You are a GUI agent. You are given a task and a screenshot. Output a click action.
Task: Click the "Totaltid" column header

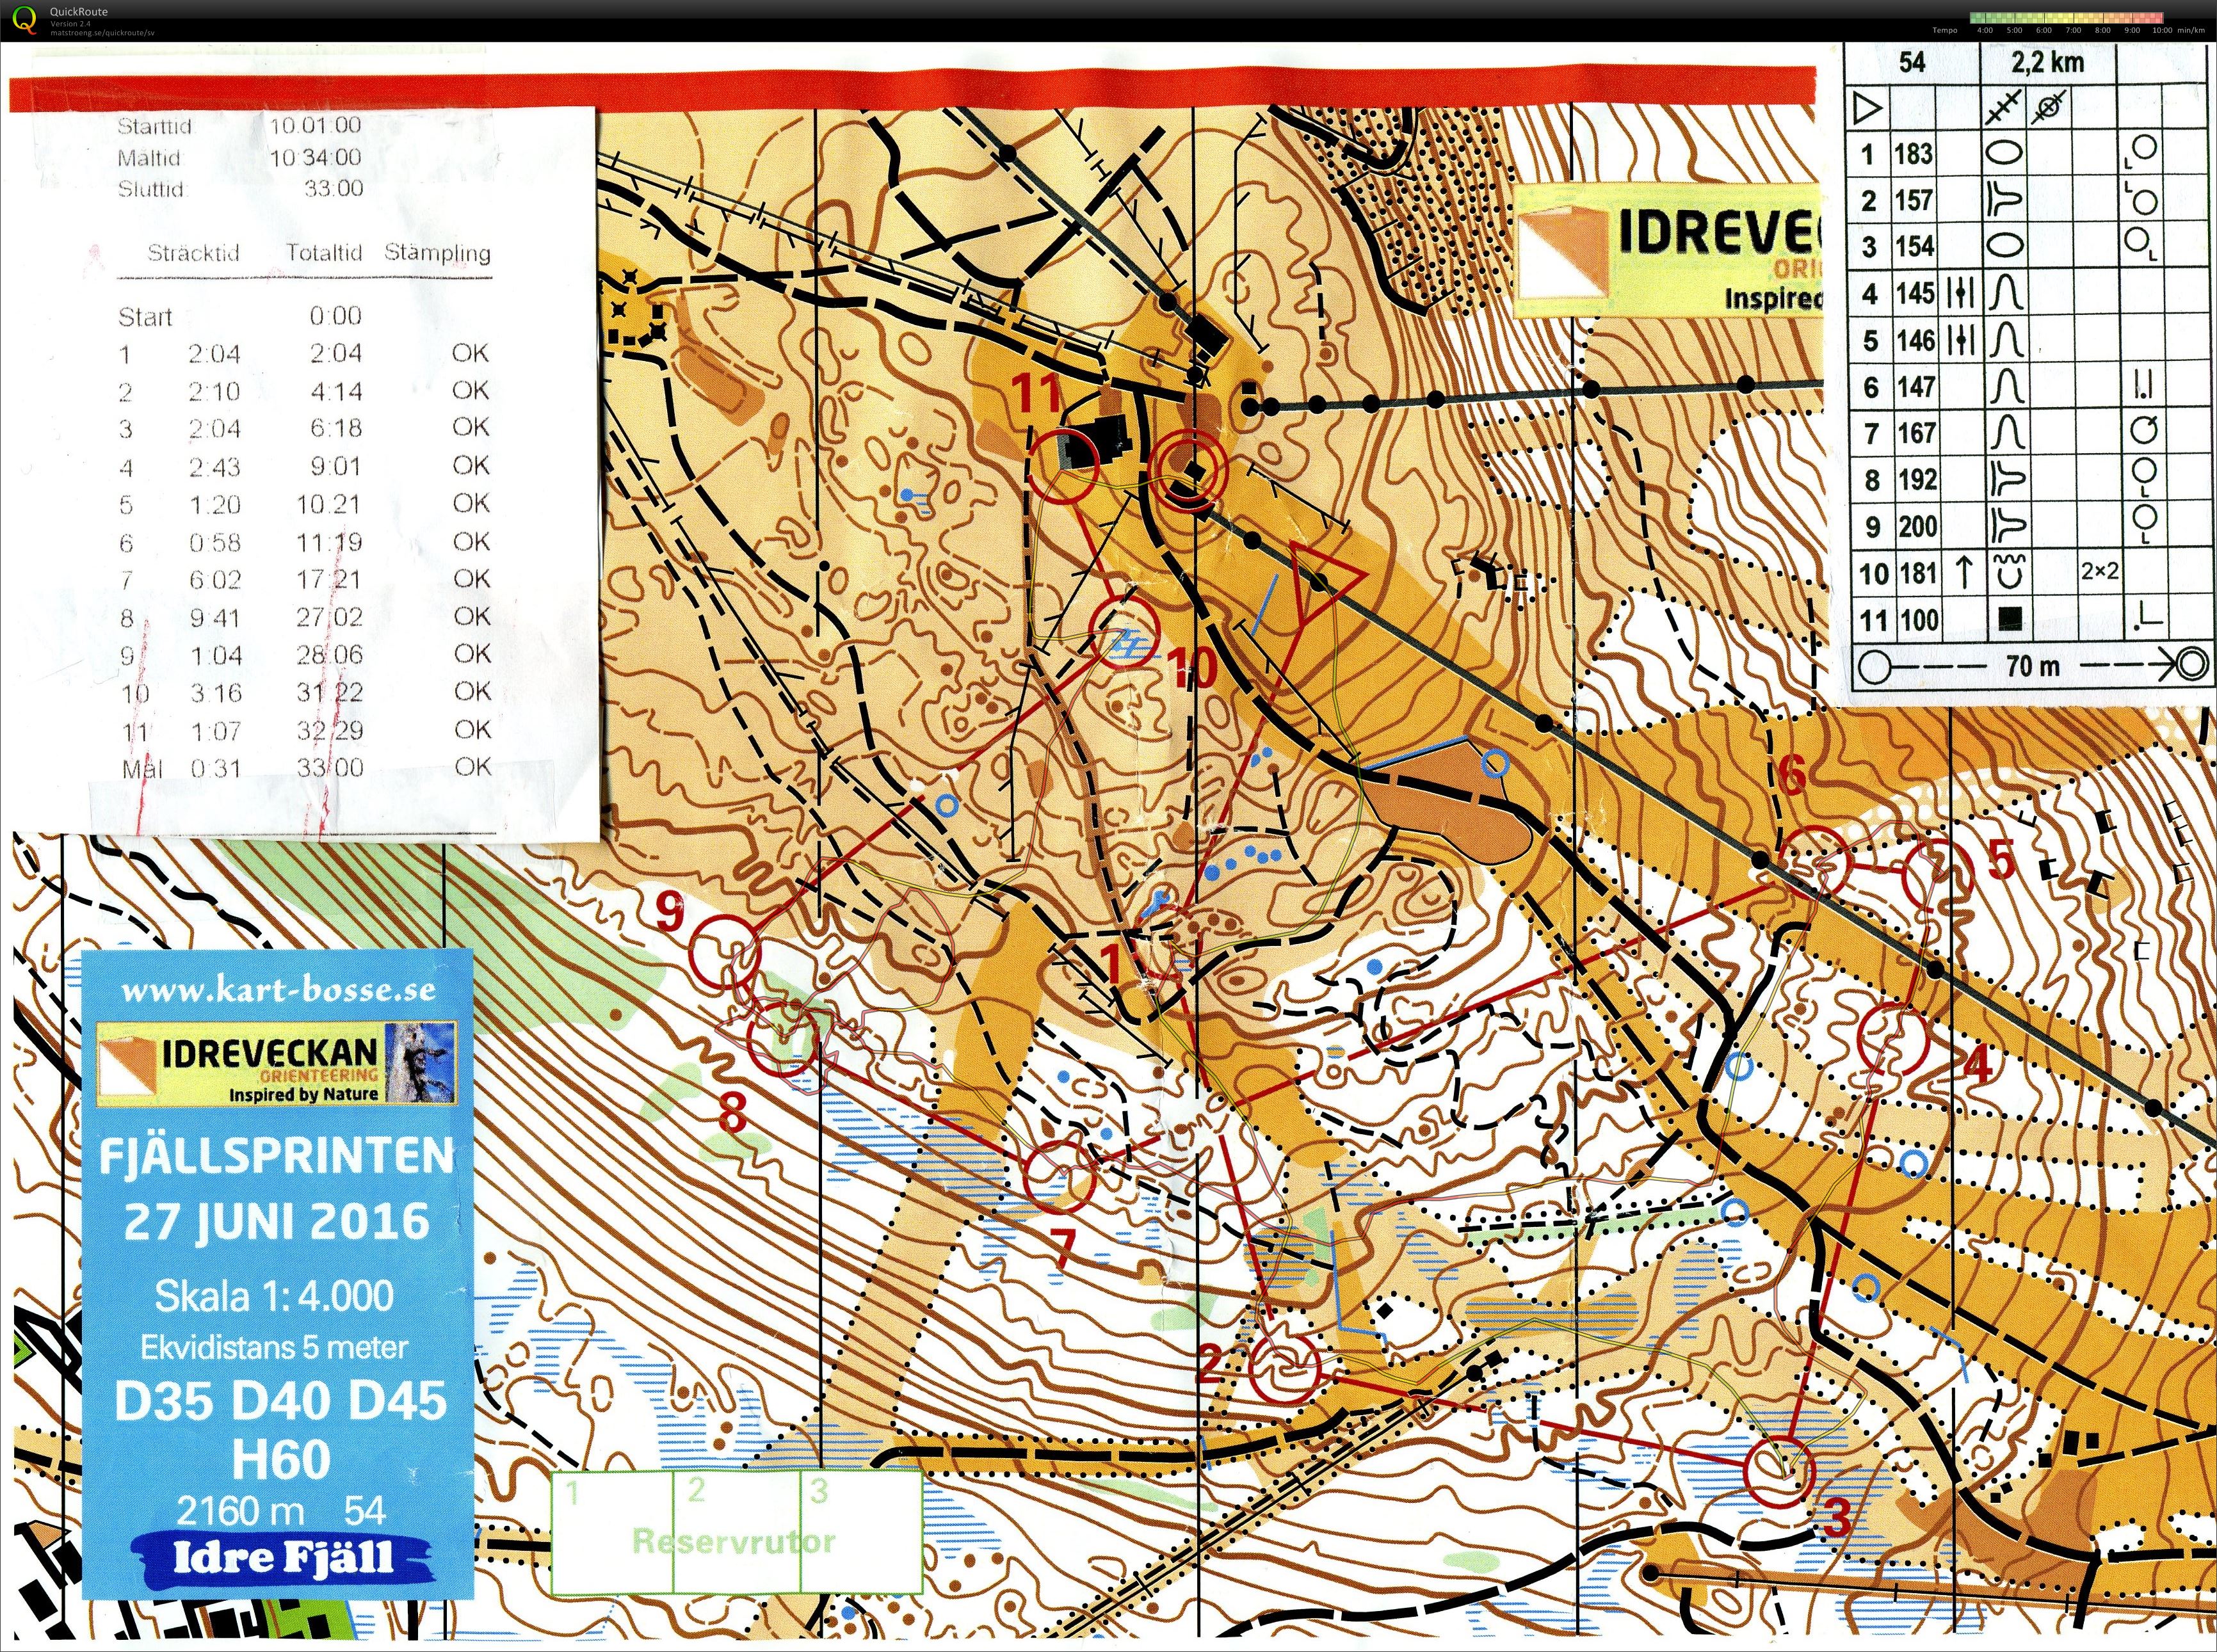324,253
